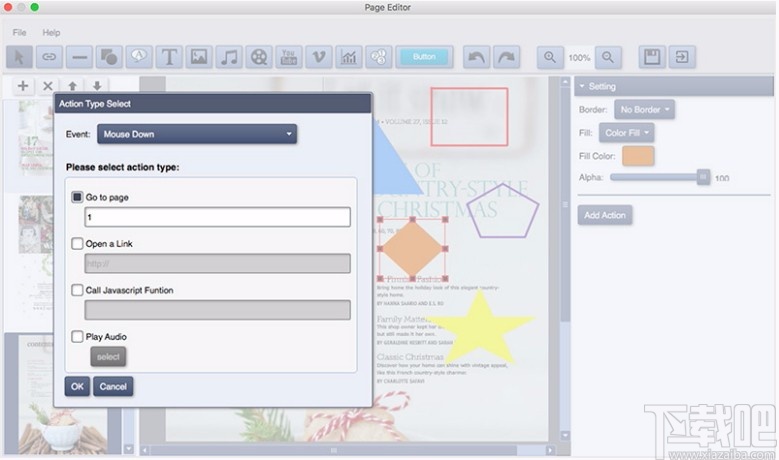This screenshot has width=779, height=460.
Task: Click the horizontal scrollbar right arrow
Action: tap(549, 451)
